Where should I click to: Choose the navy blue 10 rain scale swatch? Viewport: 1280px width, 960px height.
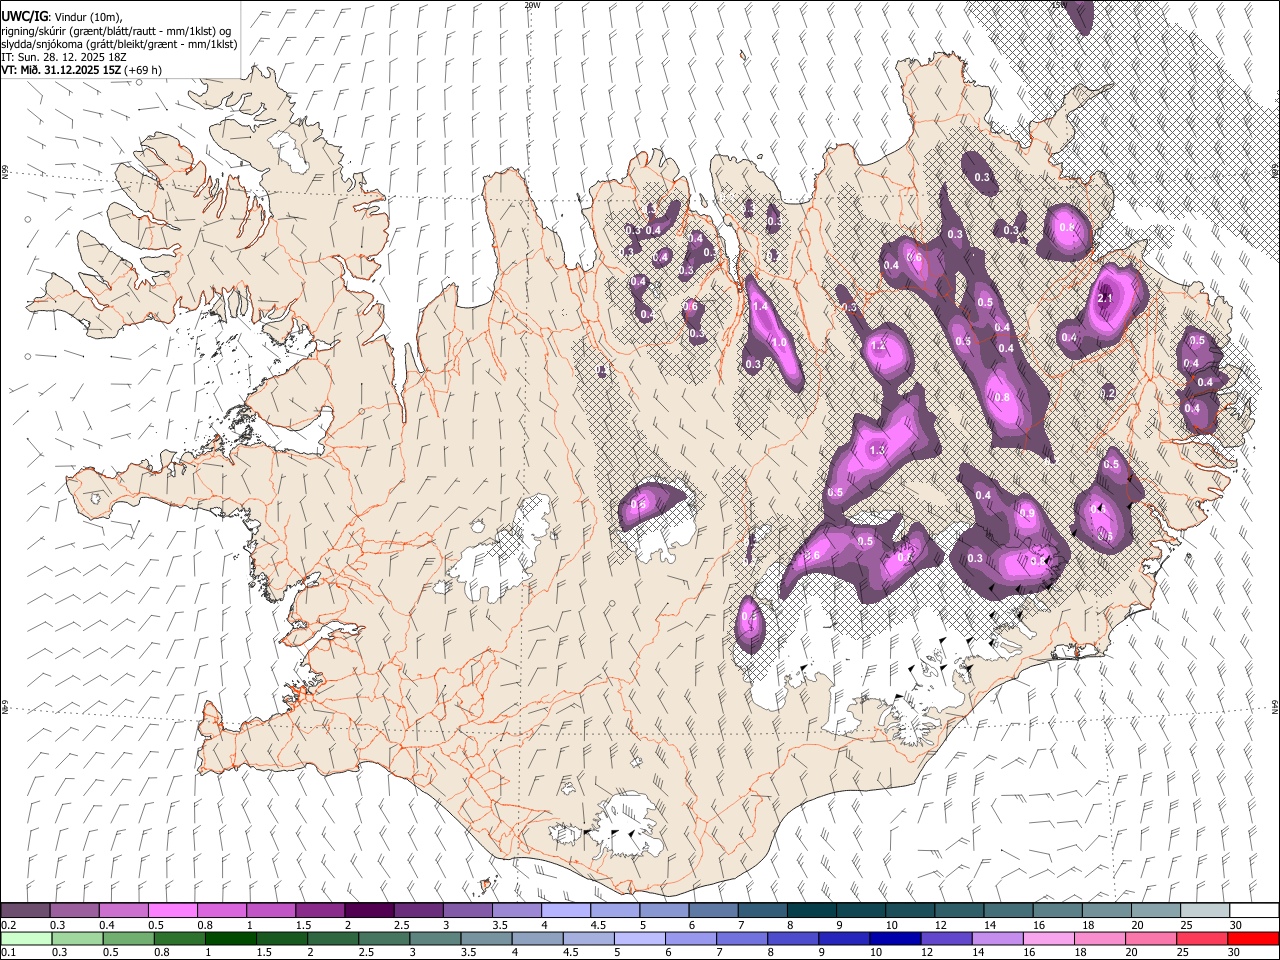click(x=895, y=938)
